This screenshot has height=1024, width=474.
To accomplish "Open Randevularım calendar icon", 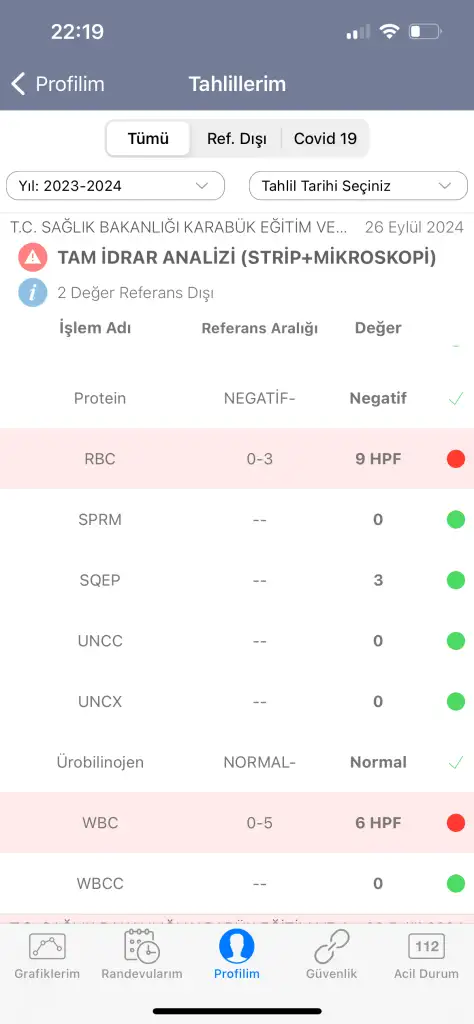I will (142, 946).
